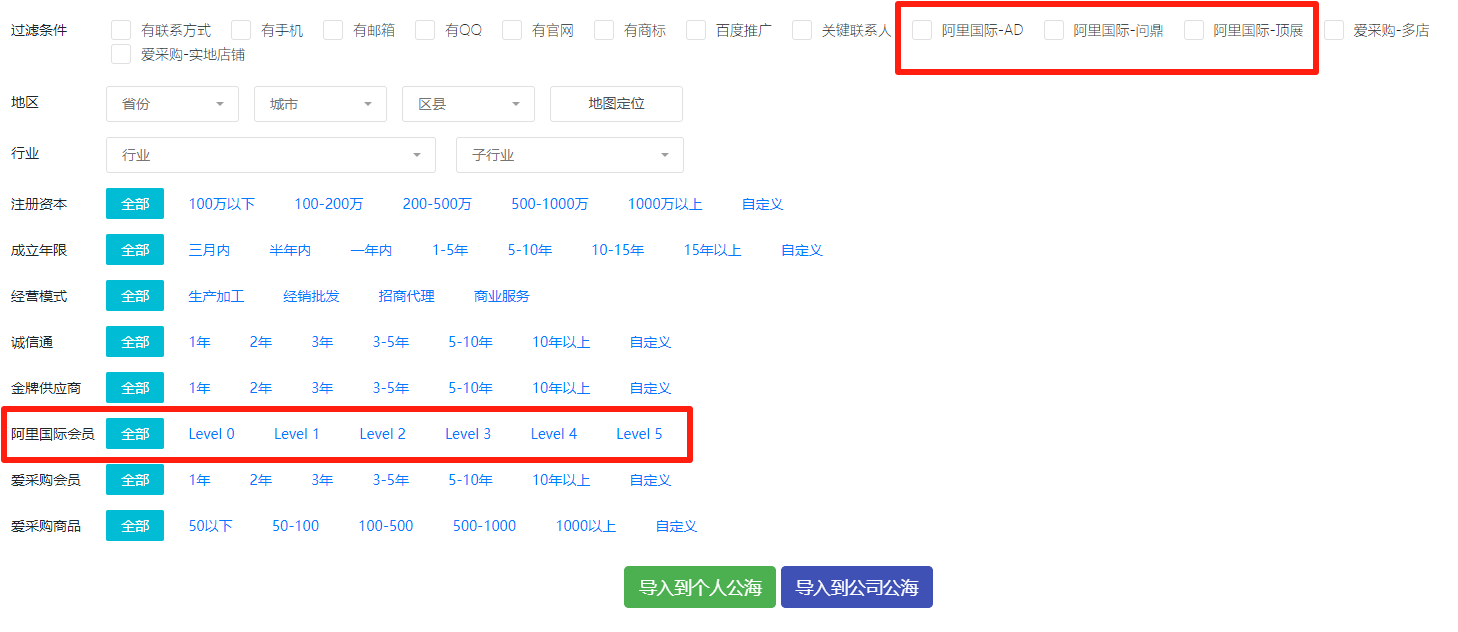Choose 三月内 establishment period
Screen dimensions: 1458x632
209,250
